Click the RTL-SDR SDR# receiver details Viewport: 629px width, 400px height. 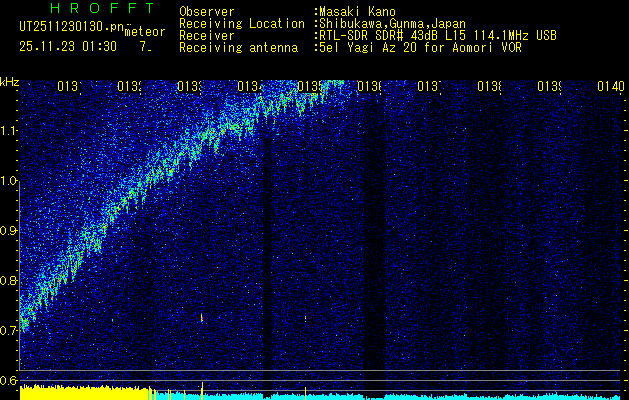pos(438,36)
